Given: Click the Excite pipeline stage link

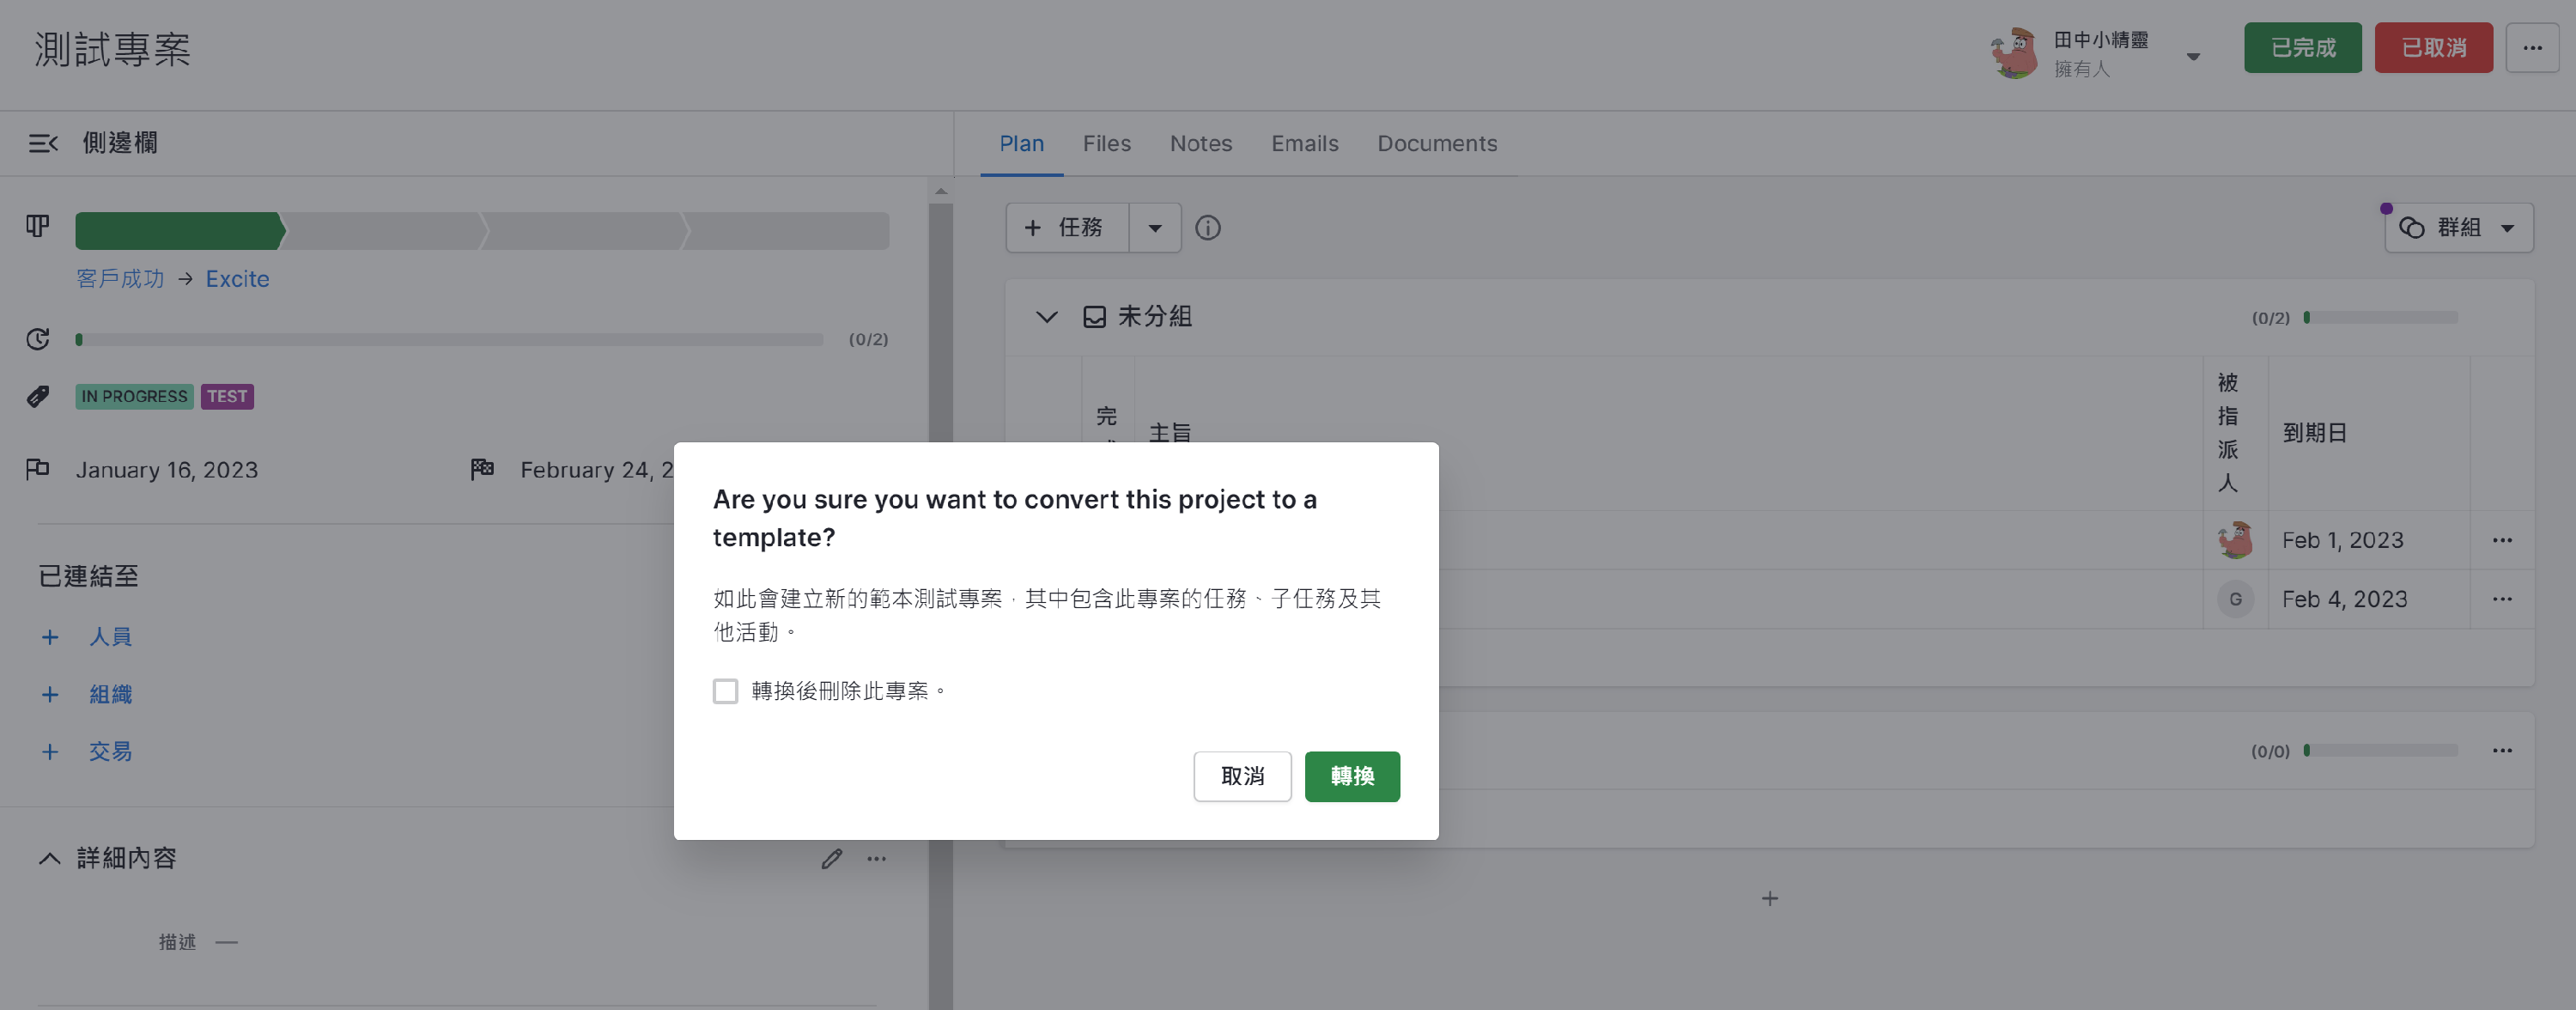Looking at the screenshot, I should point(237,279).
